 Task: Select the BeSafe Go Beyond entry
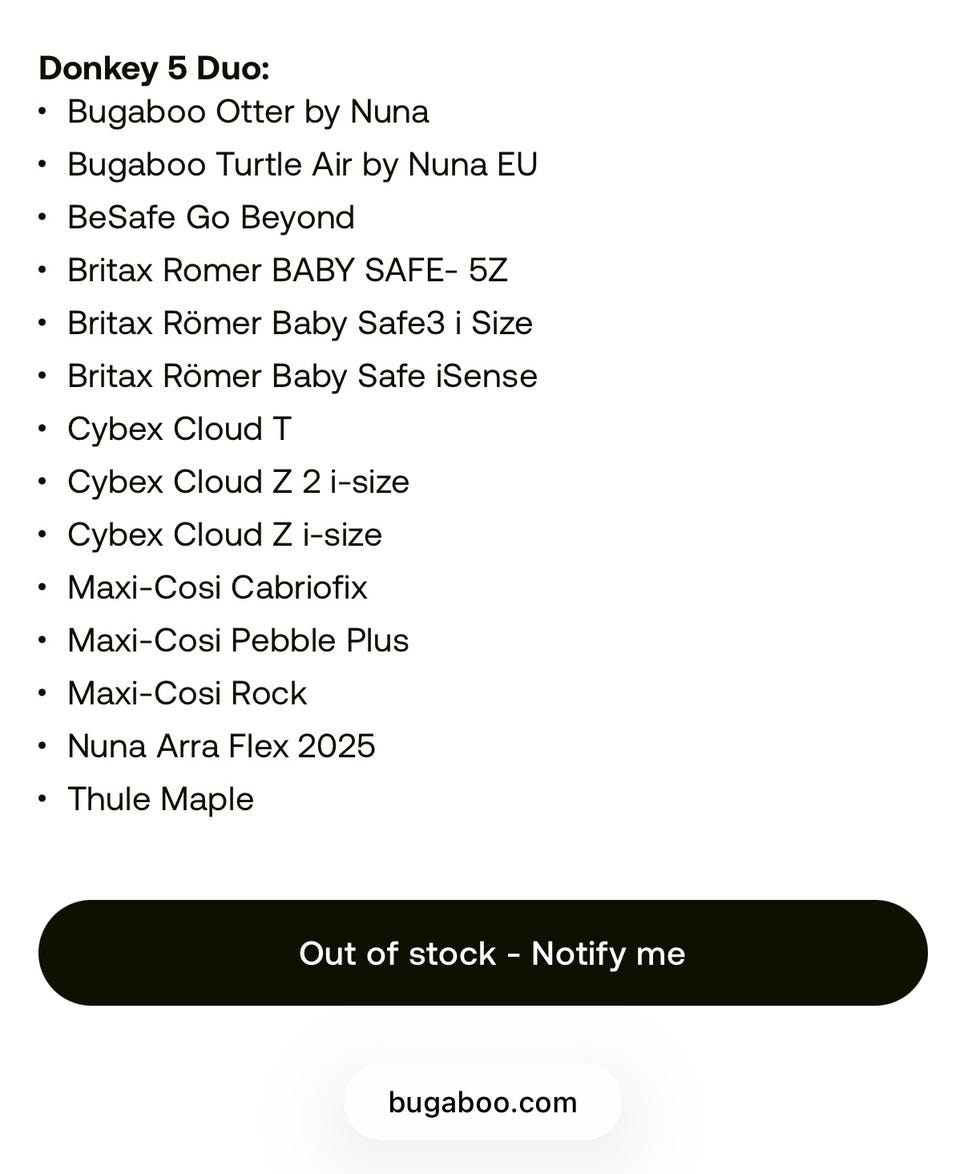(211, 218)
